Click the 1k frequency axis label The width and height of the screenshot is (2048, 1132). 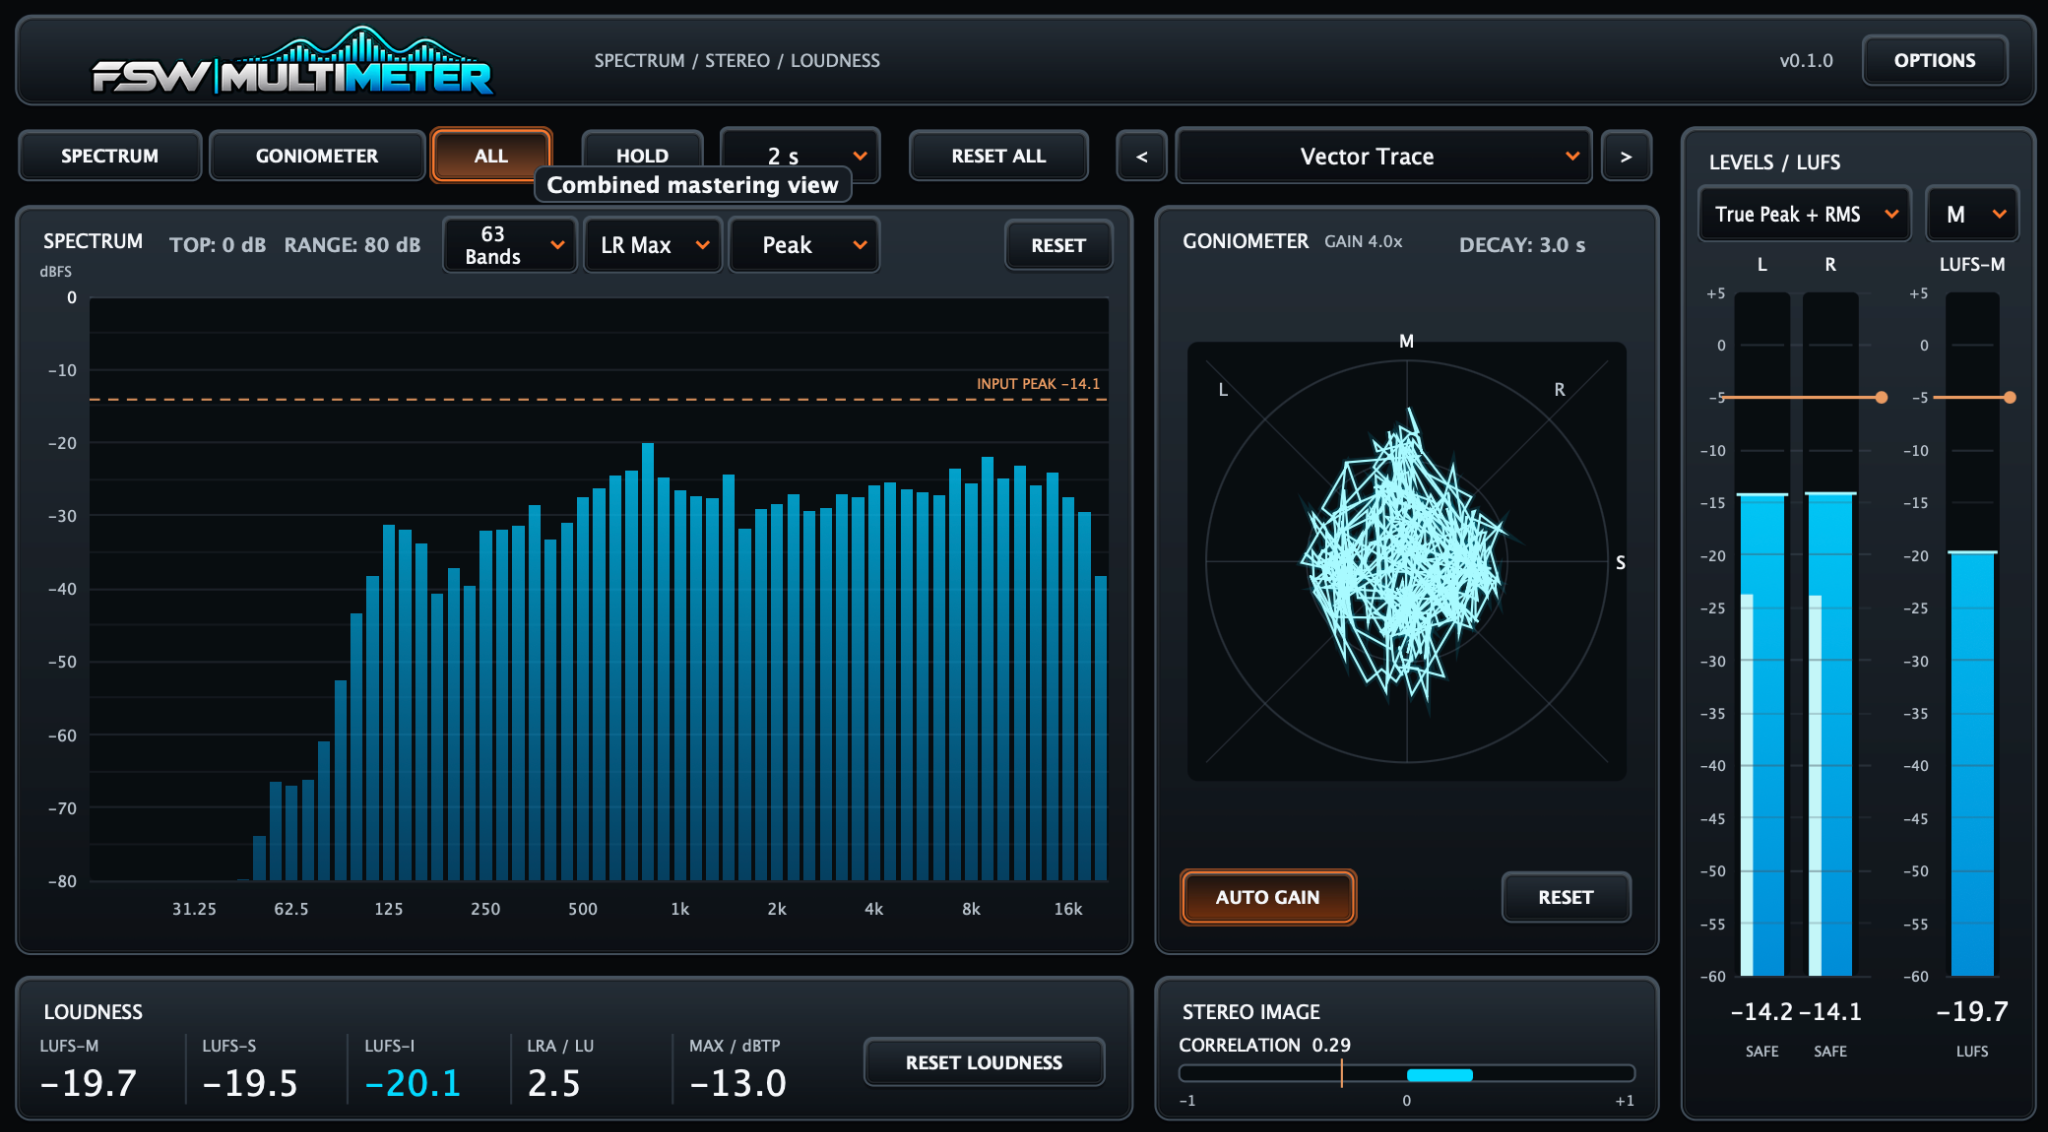click(680, 909)
